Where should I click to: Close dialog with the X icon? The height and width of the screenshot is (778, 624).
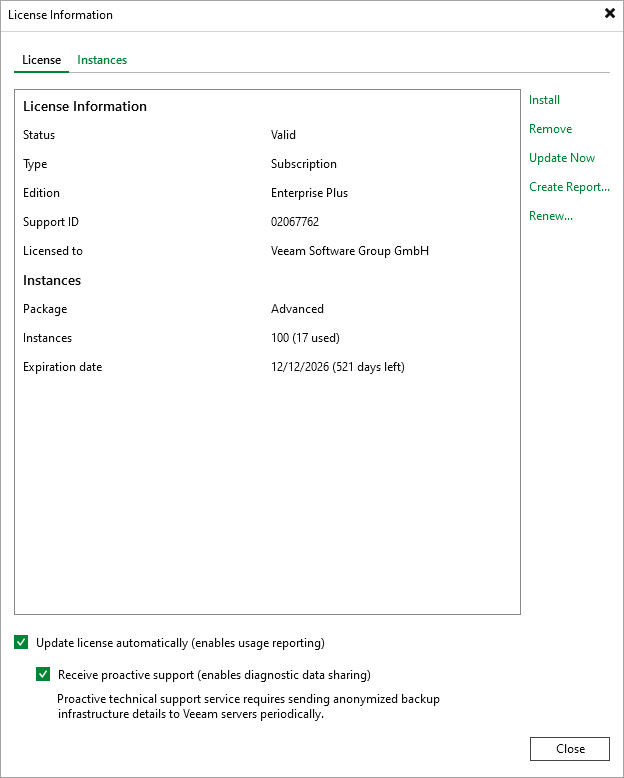coord(610,13)
